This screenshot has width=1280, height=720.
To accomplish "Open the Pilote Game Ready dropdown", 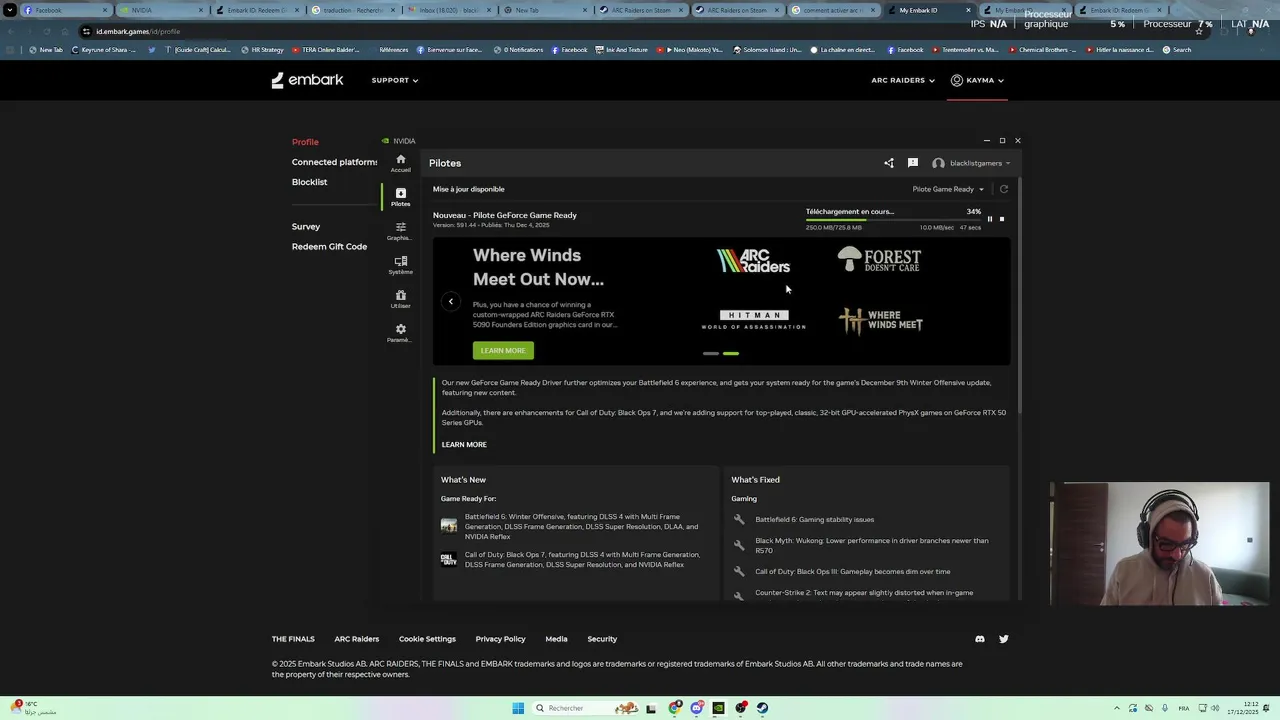I will coord(948,189).
